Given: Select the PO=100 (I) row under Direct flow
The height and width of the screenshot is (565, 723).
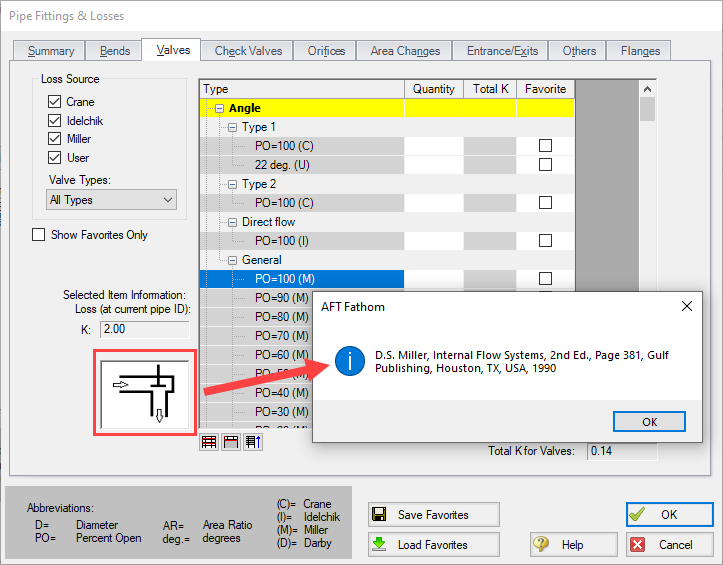Looking at the screenshot, I should pyautogui.click(x=302, y=241).
